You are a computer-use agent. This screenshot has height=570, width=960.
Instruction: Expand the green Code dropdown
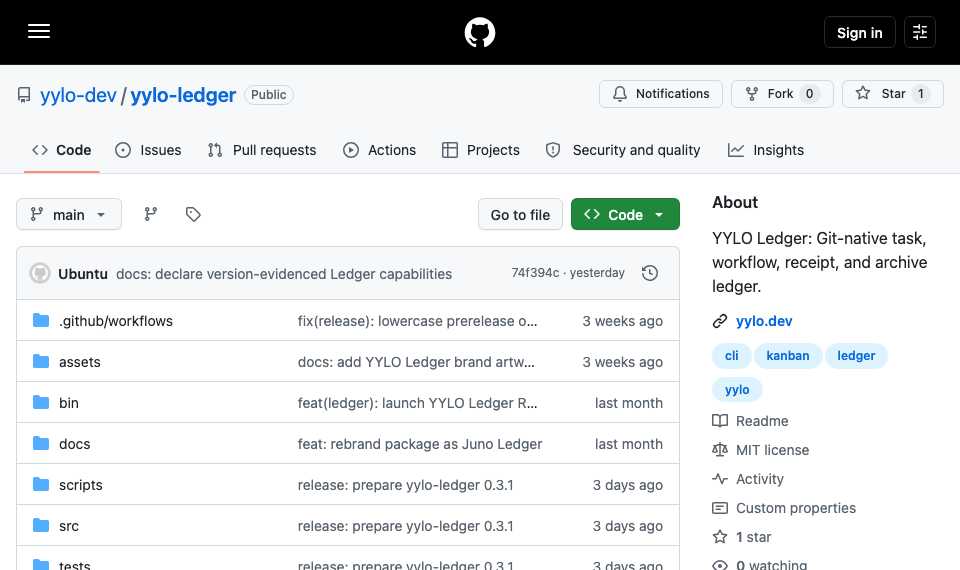625,214
